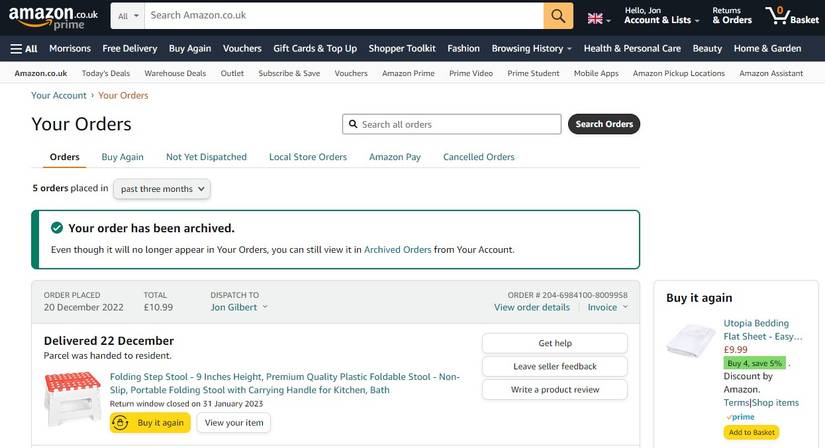Open the search category All dropdown

tap(127, 16)
